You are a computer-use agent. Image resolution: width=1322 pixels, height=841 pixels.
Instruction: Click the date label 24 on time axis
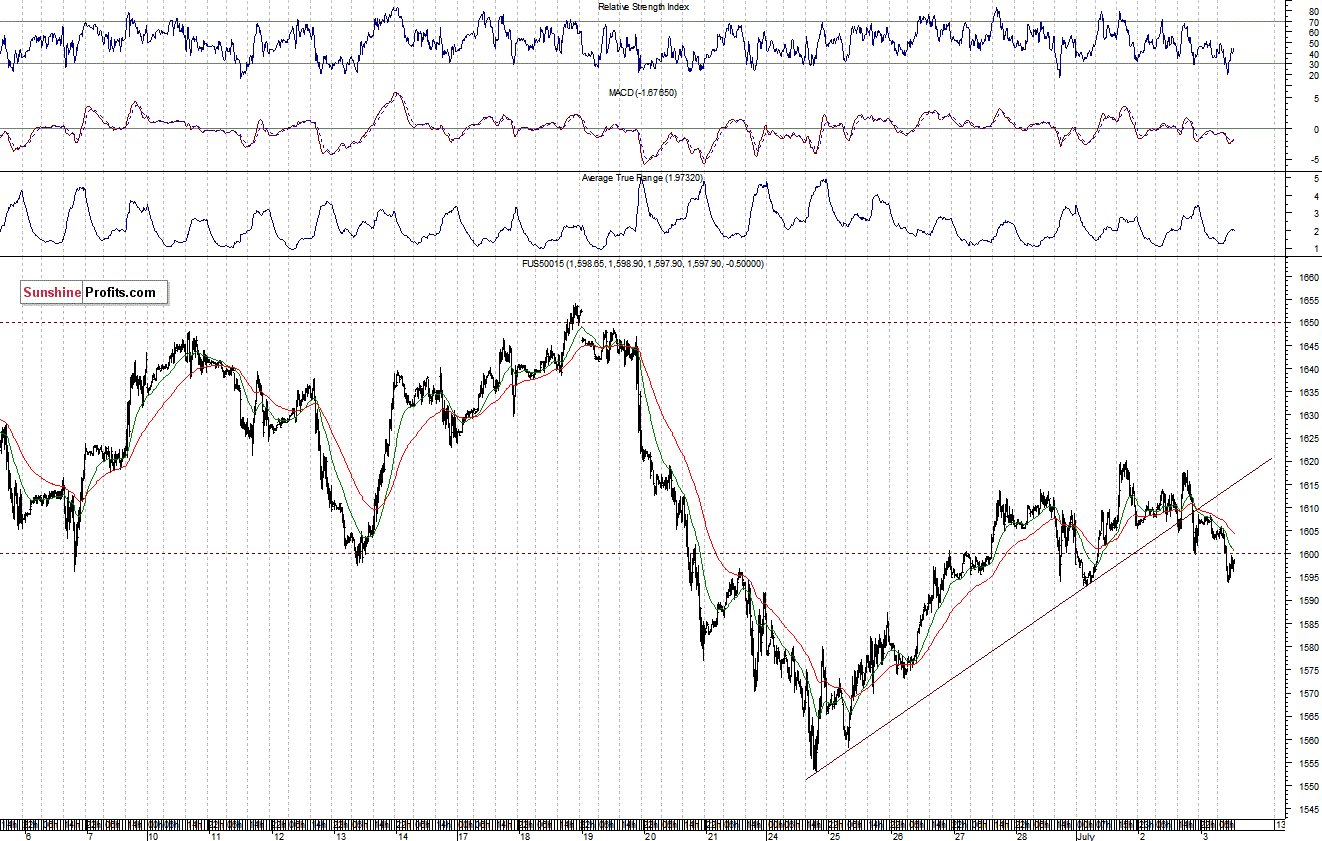773,835
